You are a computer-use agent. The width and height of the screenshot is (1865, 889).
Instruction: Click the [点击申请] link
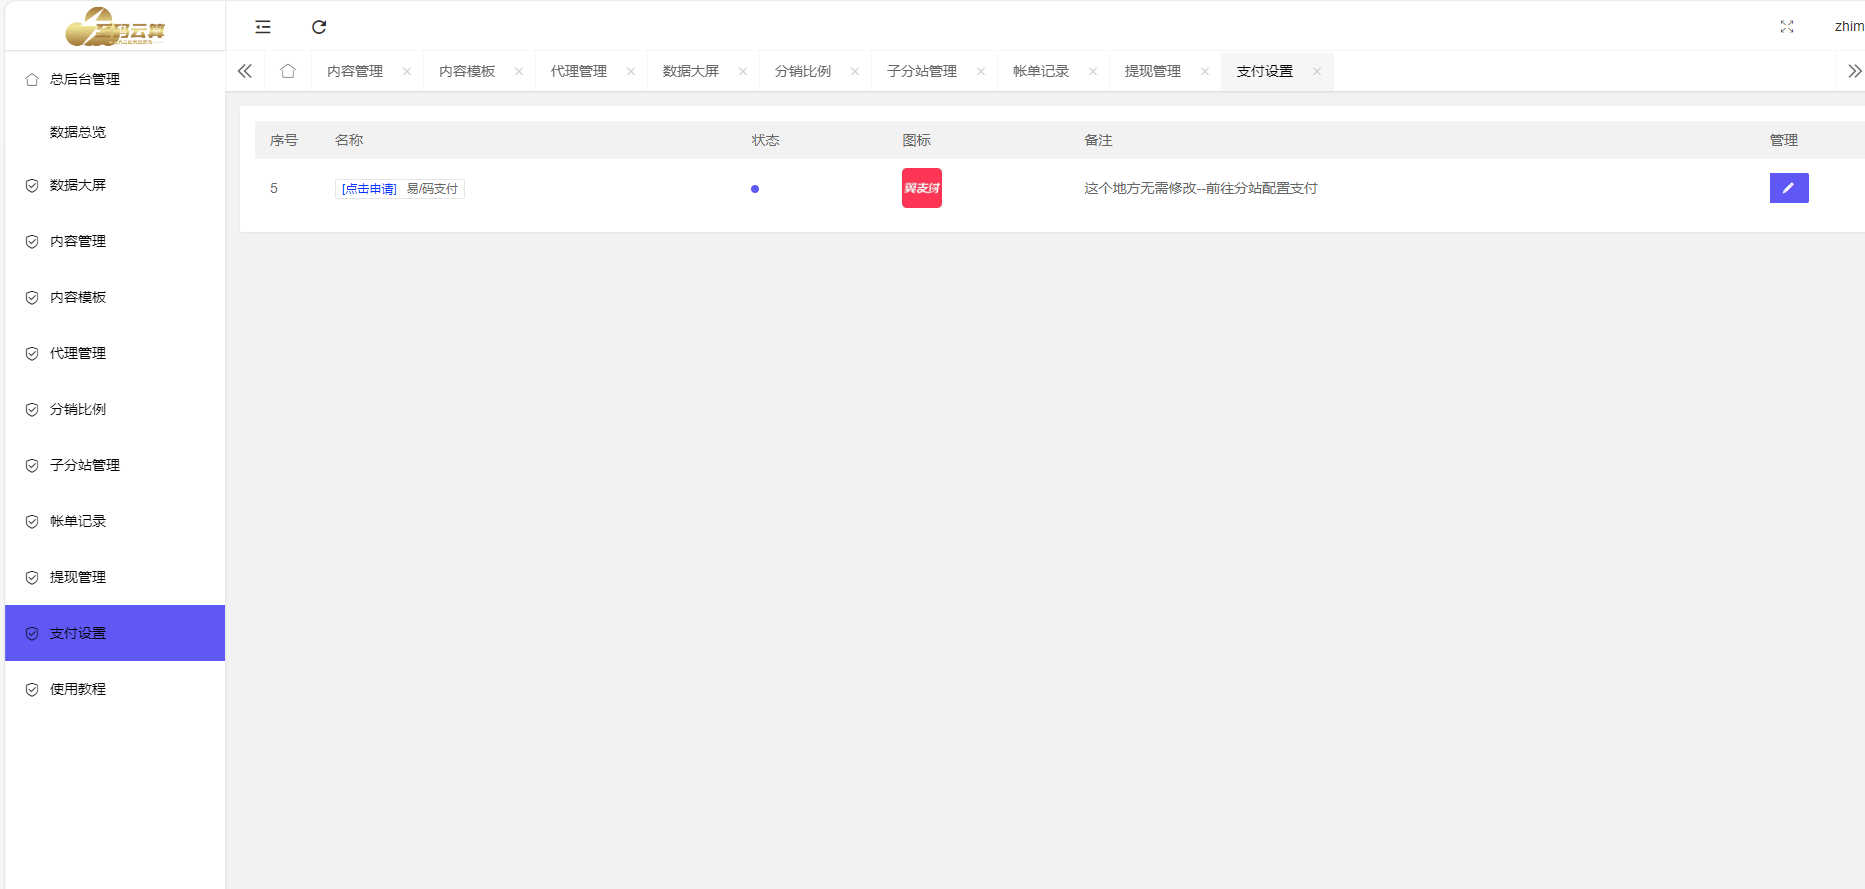pos(369,189)
